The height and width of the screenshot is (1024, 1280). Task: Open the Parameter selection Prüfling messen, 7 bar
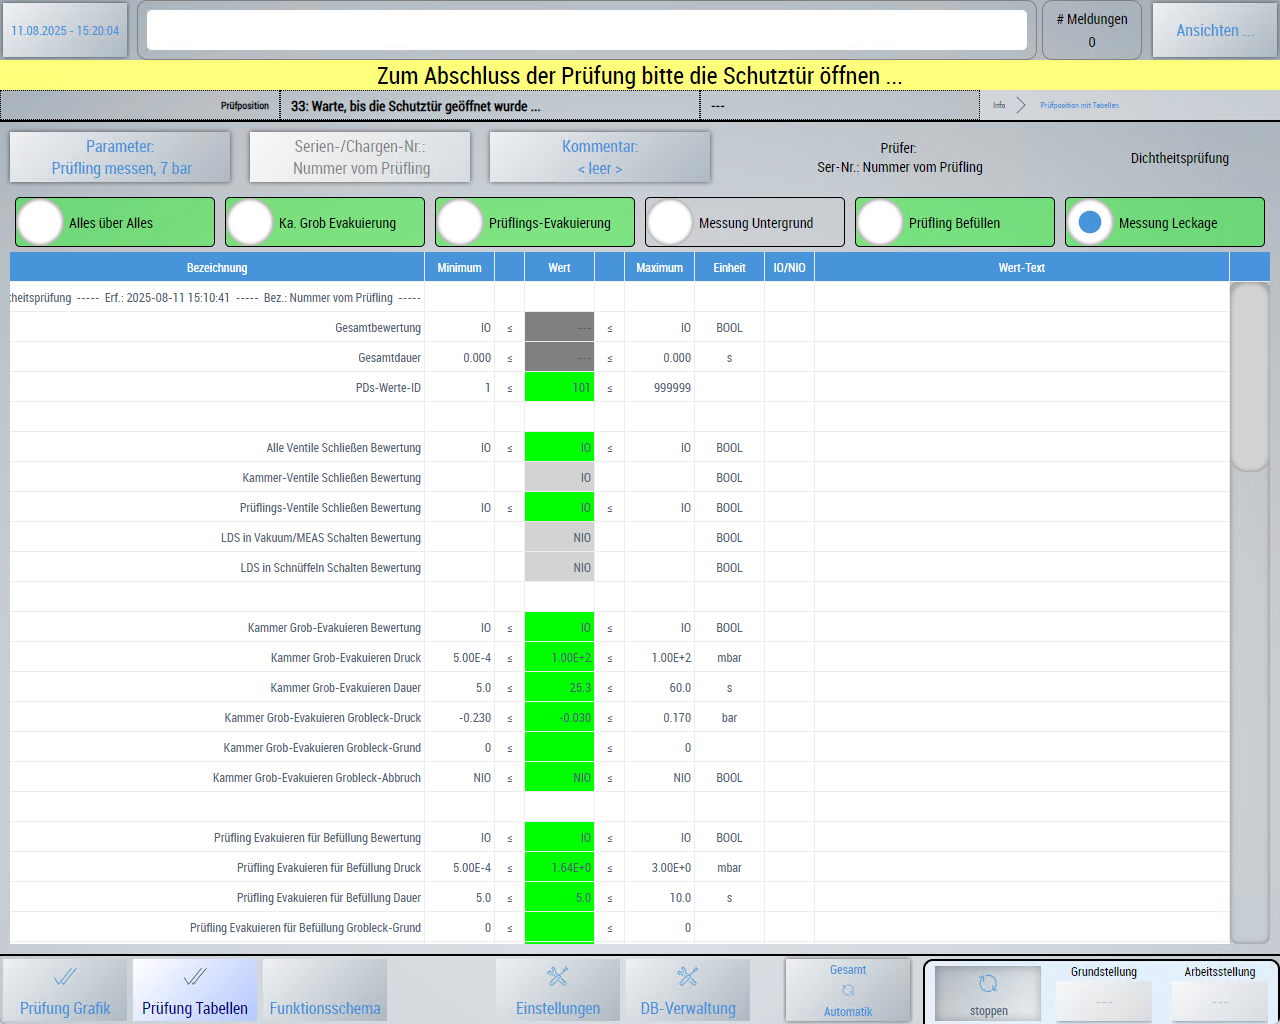pyautogui.click(x=120, y=158)
